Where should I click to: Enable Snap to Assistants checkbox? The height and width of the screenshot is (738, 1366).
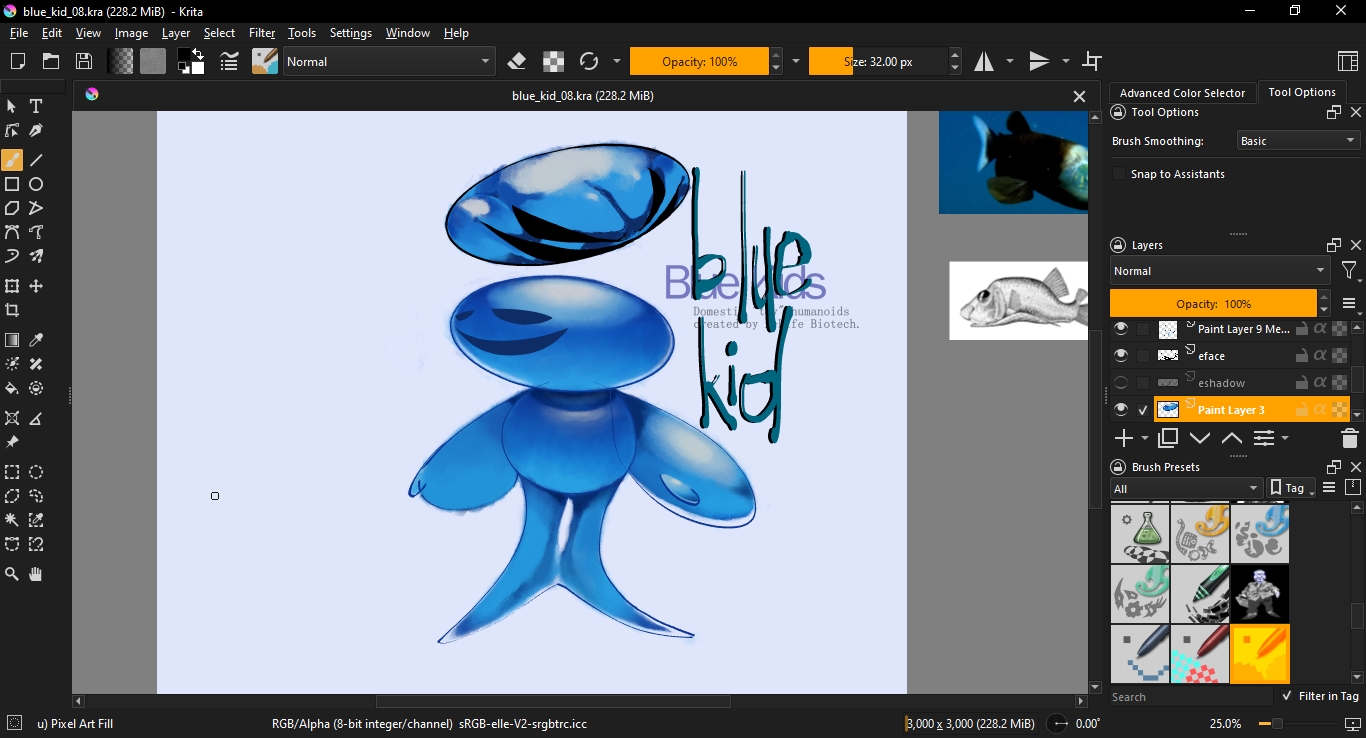1119,174
